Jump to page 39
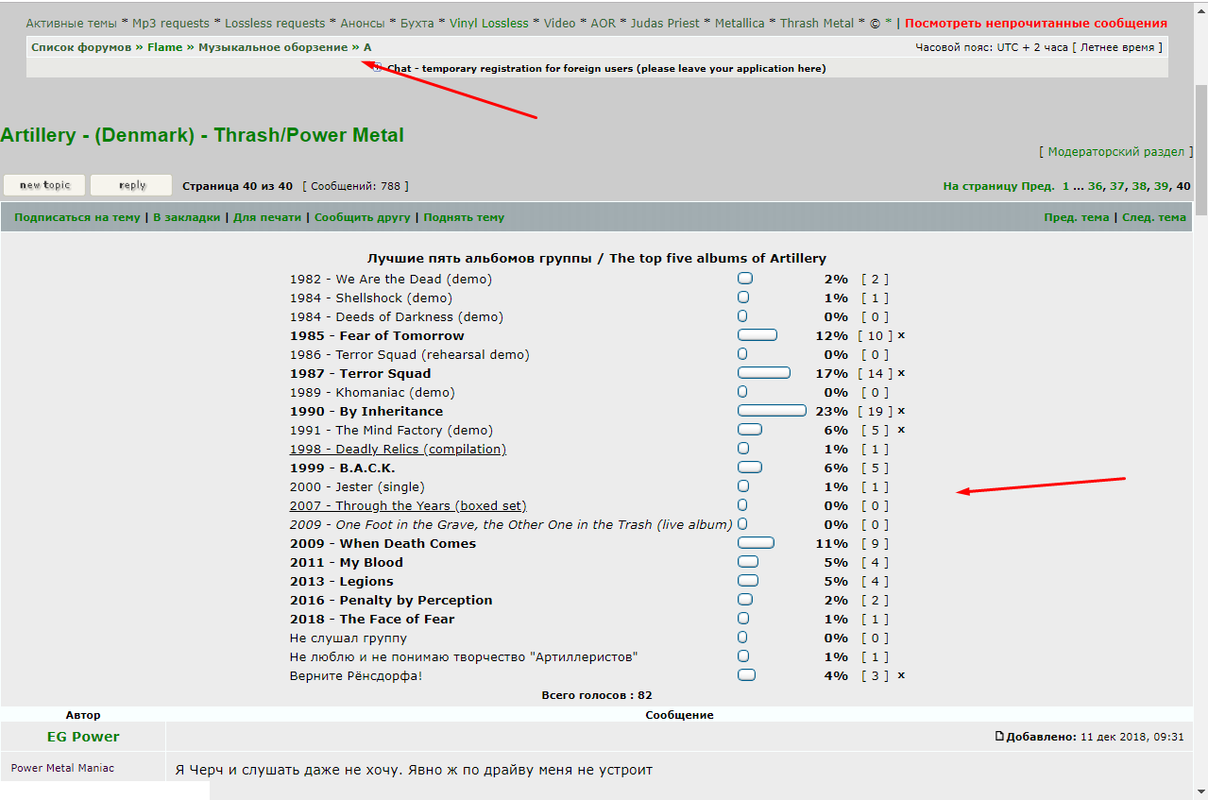1208x800 pixels. click(x=1161, y=186)
